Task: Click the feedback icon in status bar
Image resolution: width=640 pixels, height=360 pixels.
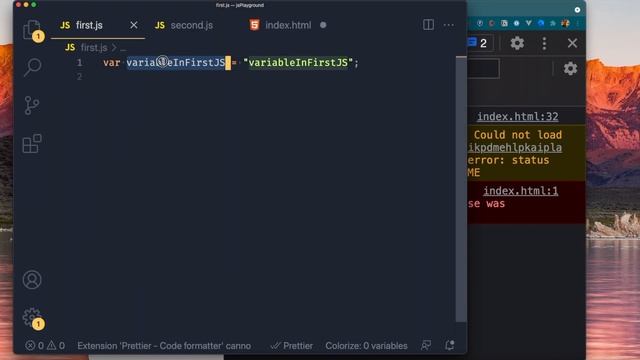Action: (x=426, y=345)
